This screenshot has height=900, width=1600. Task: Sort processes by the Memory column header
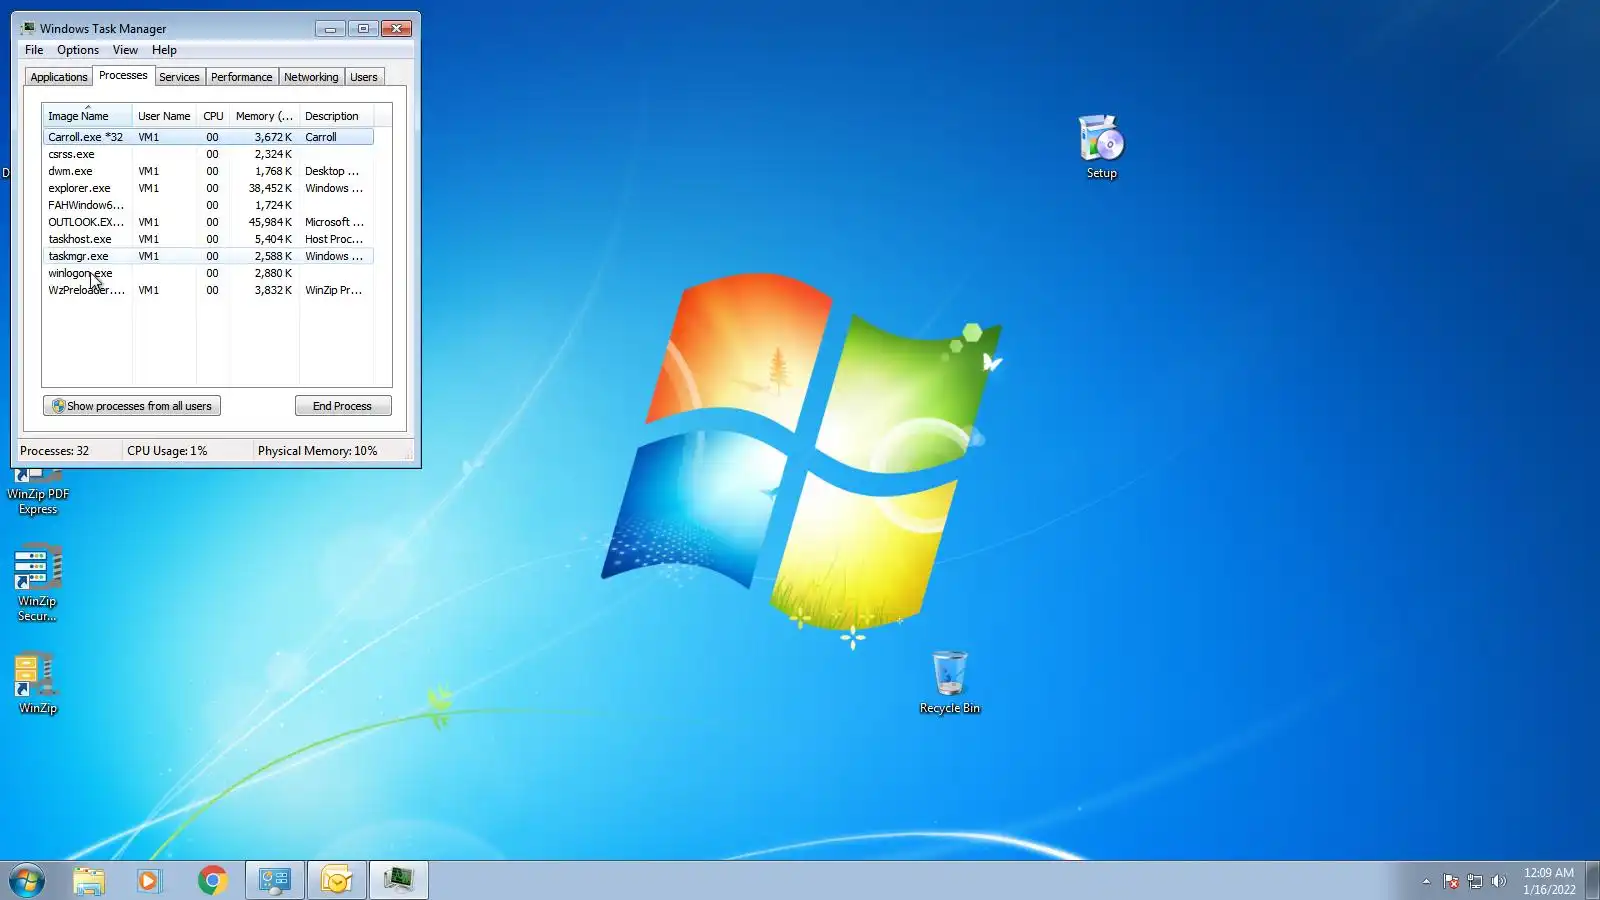[264, 116]
